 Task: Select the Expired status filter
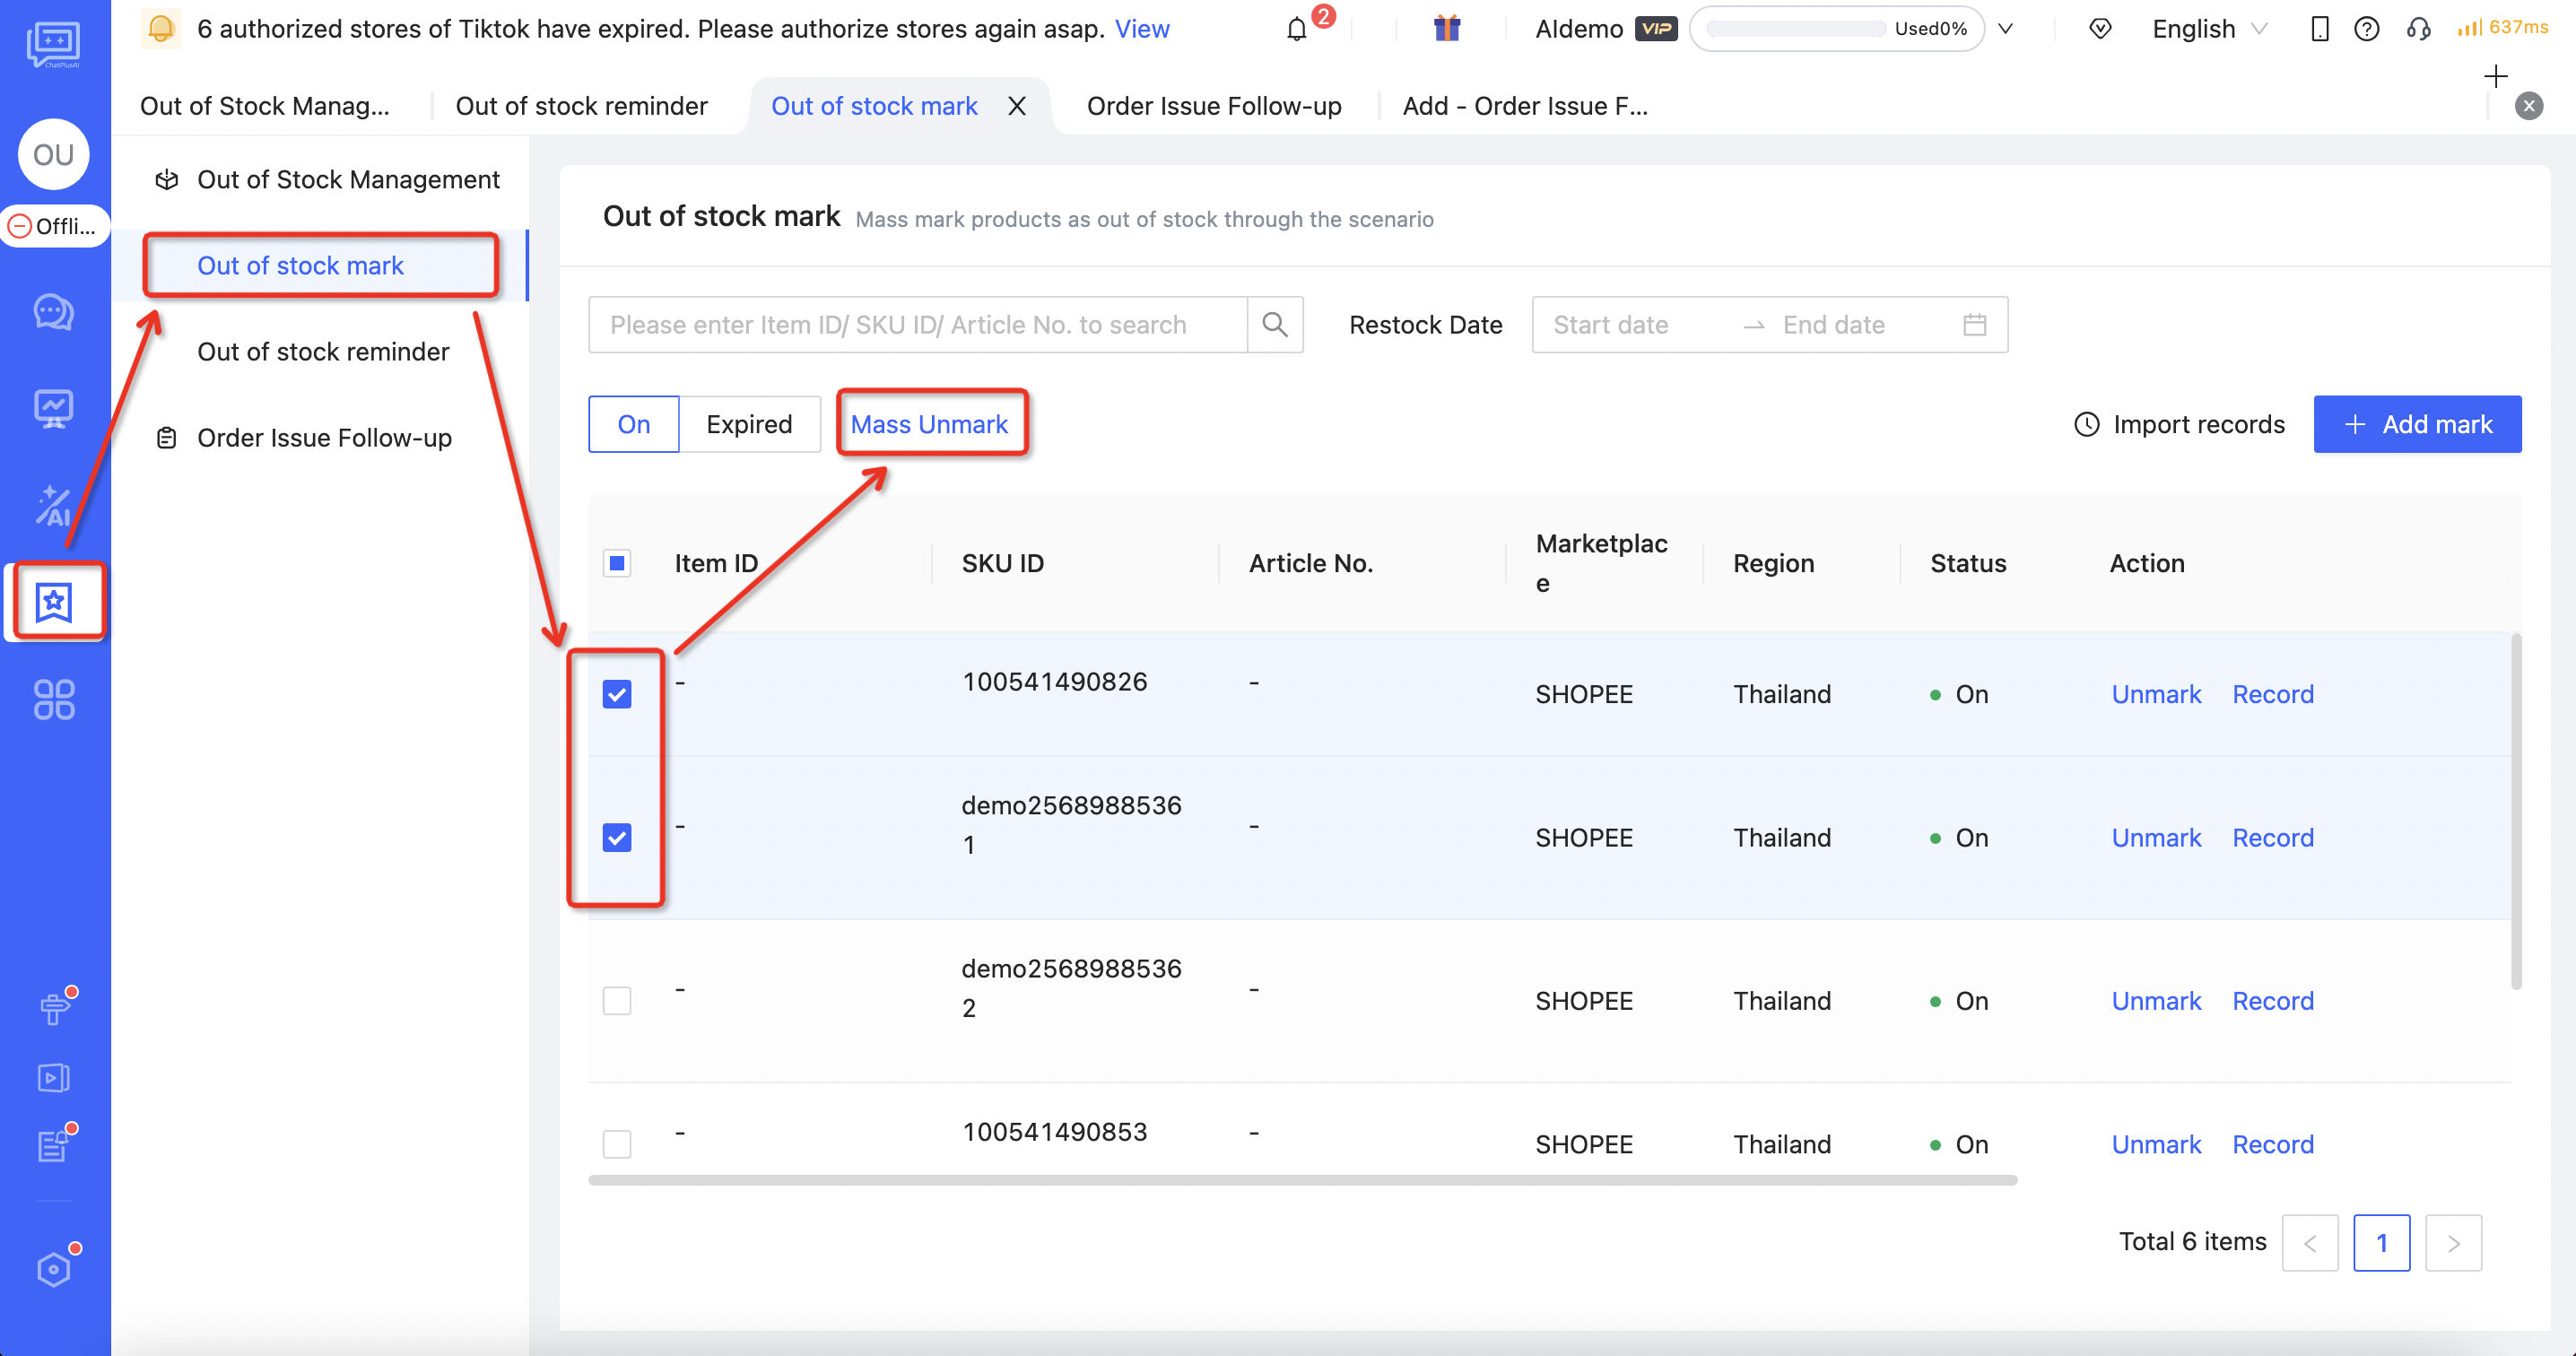click(x=749, y=424)
